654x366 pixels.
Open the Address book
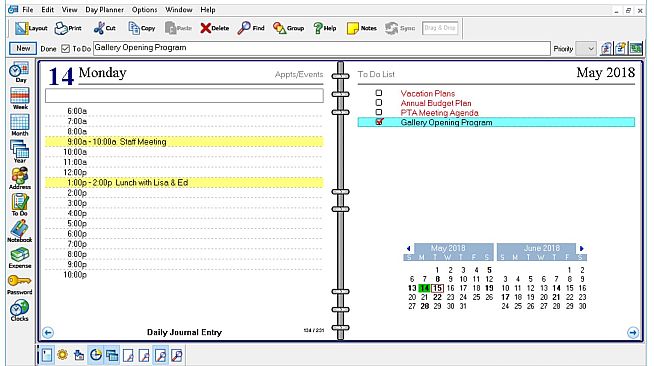[x=20, y=178]
